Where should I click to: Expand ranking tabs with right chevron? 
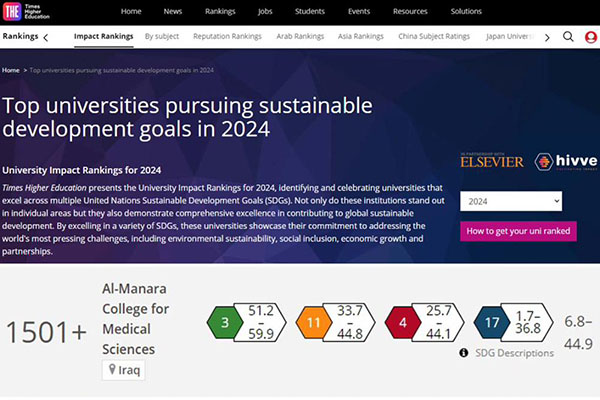tap(547, 38)
